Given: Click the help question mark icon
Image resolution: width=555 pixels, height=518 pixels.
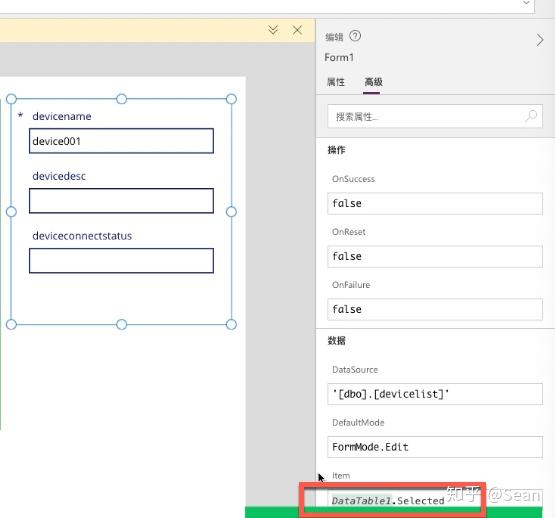Looking at the screenshot, I should click(x=355, y=36).
